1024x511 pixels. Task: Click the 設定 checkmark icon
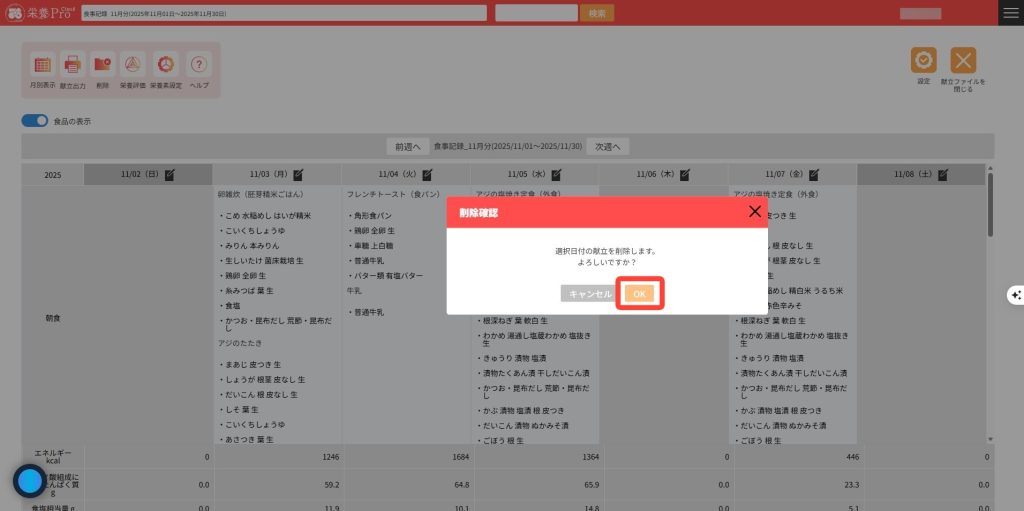[x=923, y=61]
